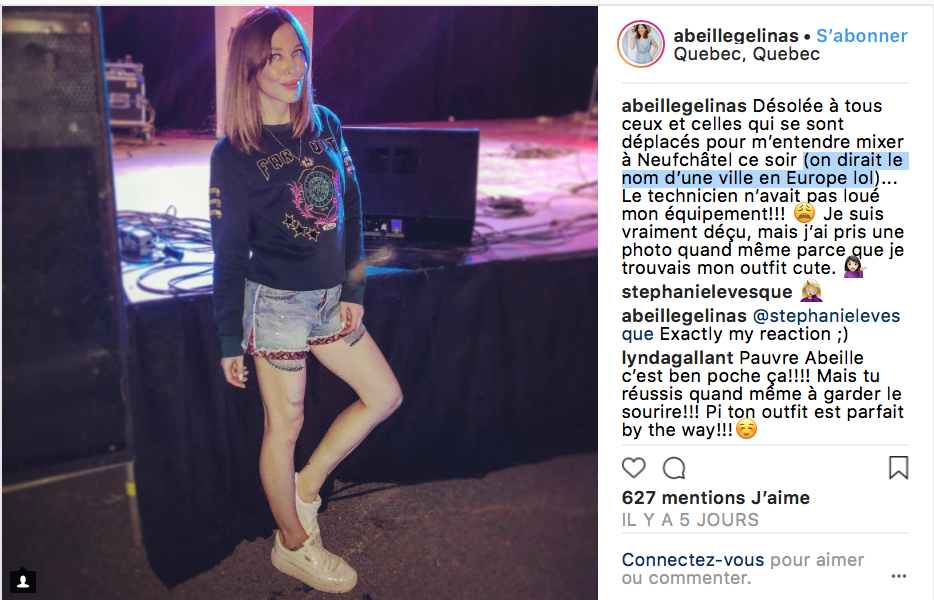Open abeillegelinas name in reply comment
The width and height of the screenshot is (934, 600).
coord(684,316)
